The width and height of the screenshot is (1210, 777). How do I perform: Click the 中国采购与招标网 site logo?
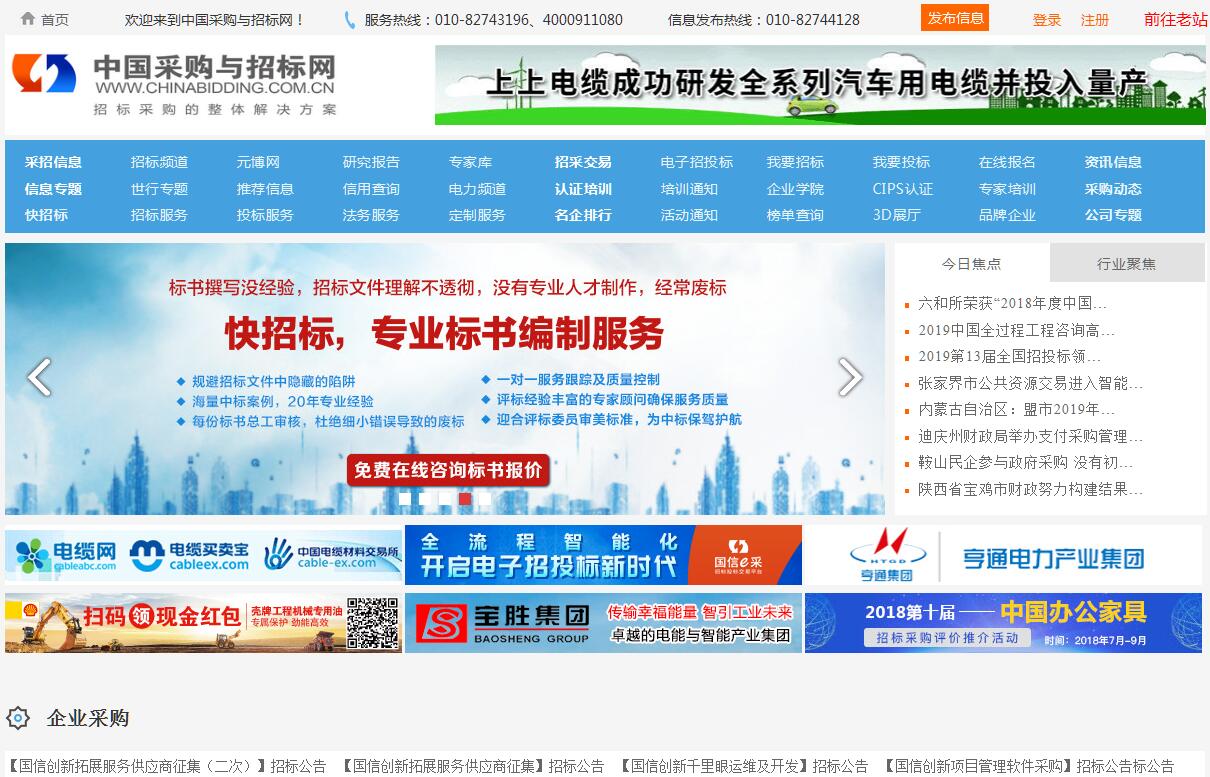click(x=175, y=85)
